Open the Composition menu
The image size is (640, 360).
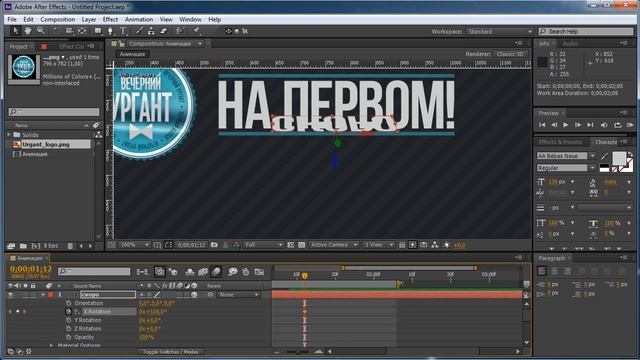(58, 19)
